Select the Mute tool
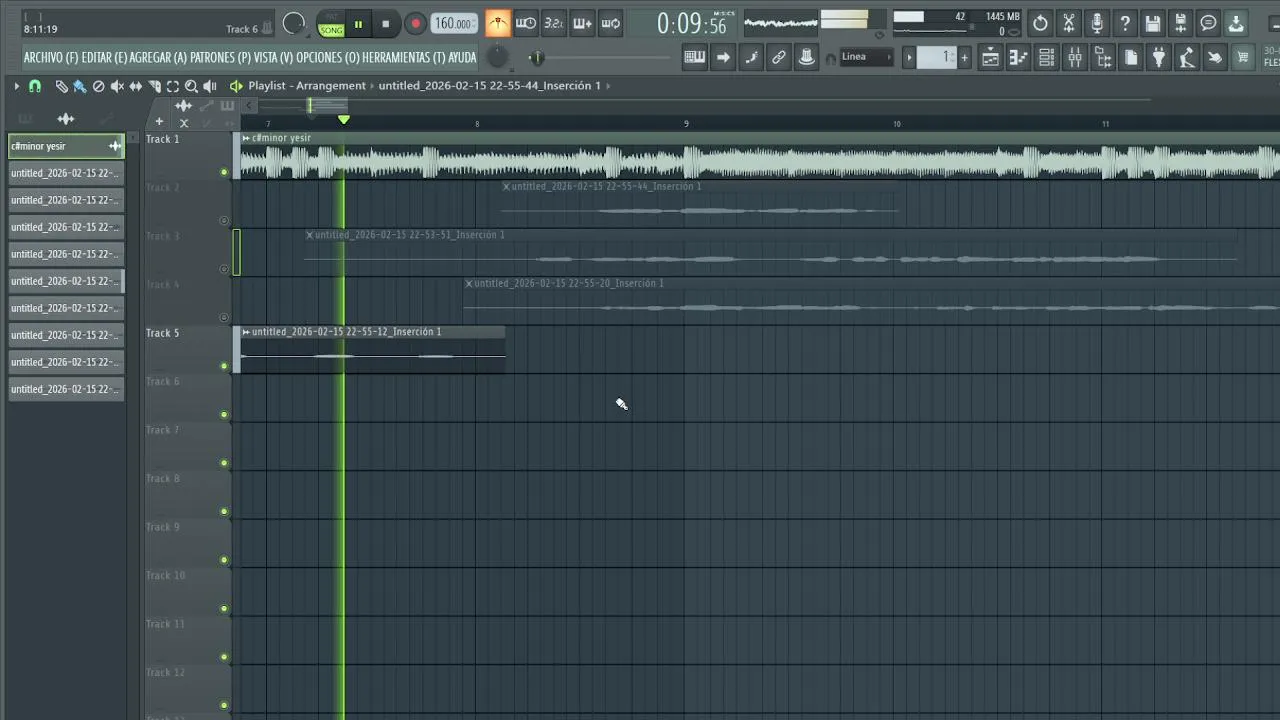Image resolution: width=1280 pixels, height=720 pixels. point(117,86)
